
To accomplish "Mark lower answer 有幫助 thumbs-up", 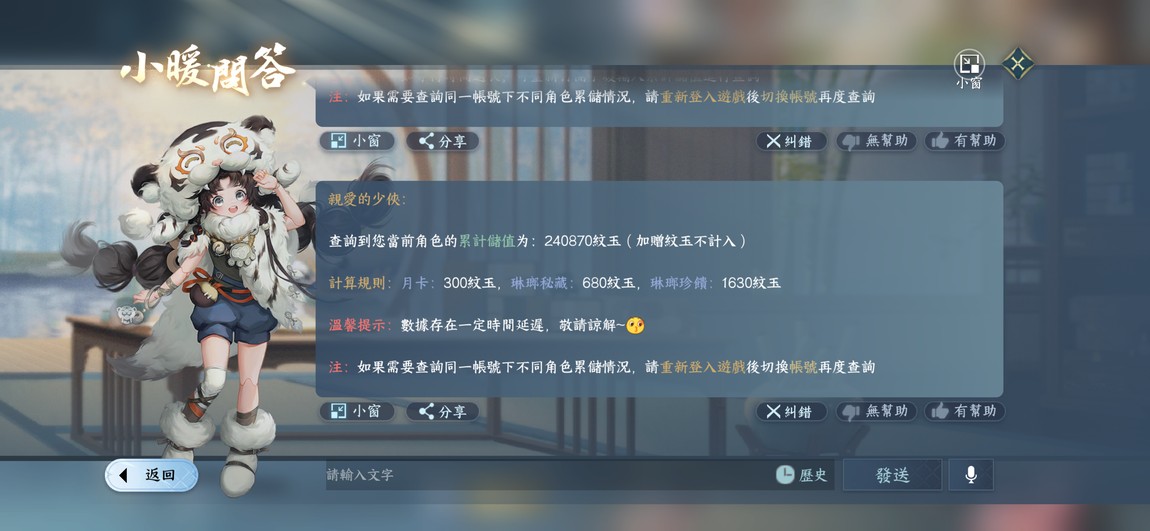I will 964,411.
